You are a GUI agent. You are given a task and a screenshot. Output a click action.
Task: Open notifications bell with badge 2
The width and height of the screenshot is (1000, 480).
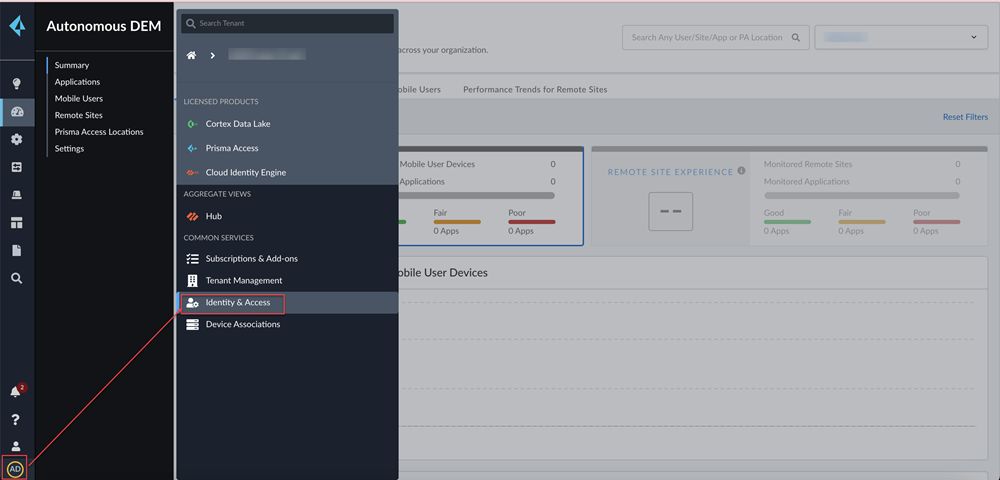click(17, 391)
